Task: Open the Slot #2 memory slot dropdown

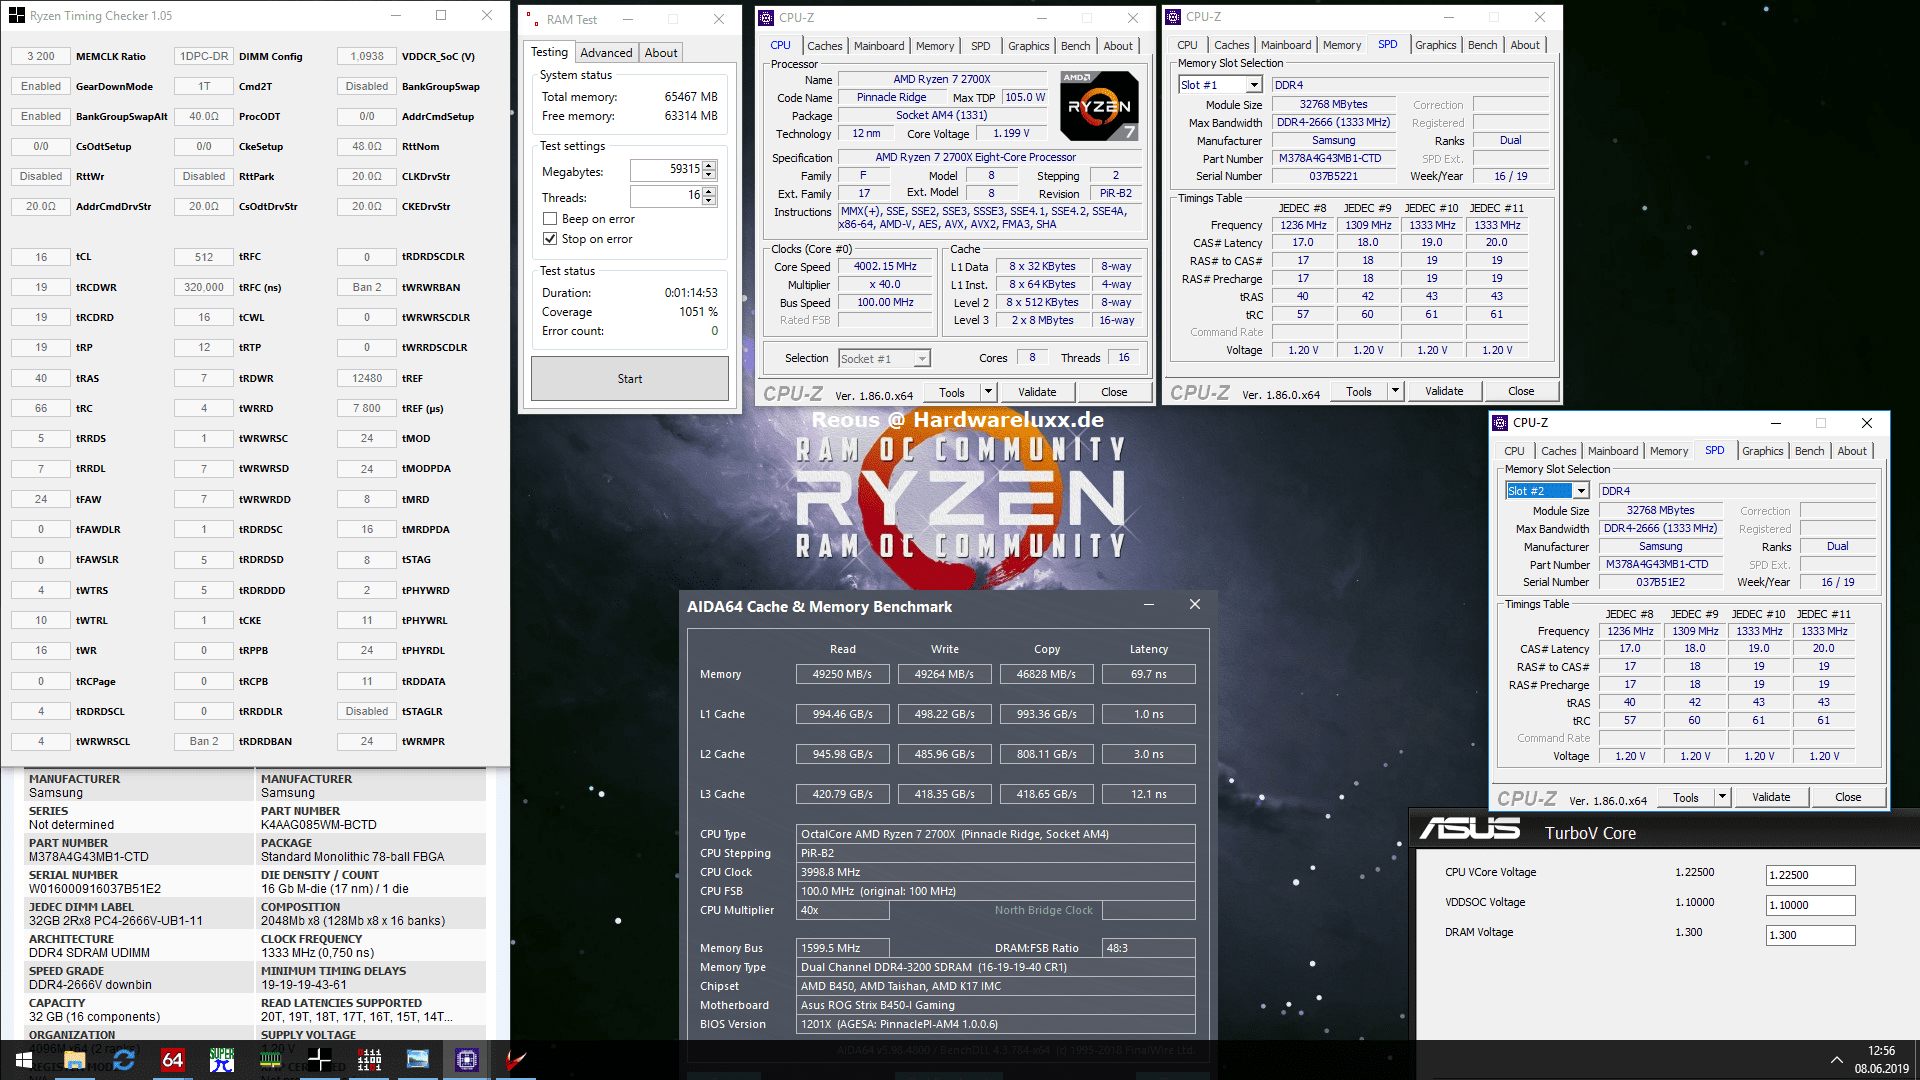Action: 1581,491
